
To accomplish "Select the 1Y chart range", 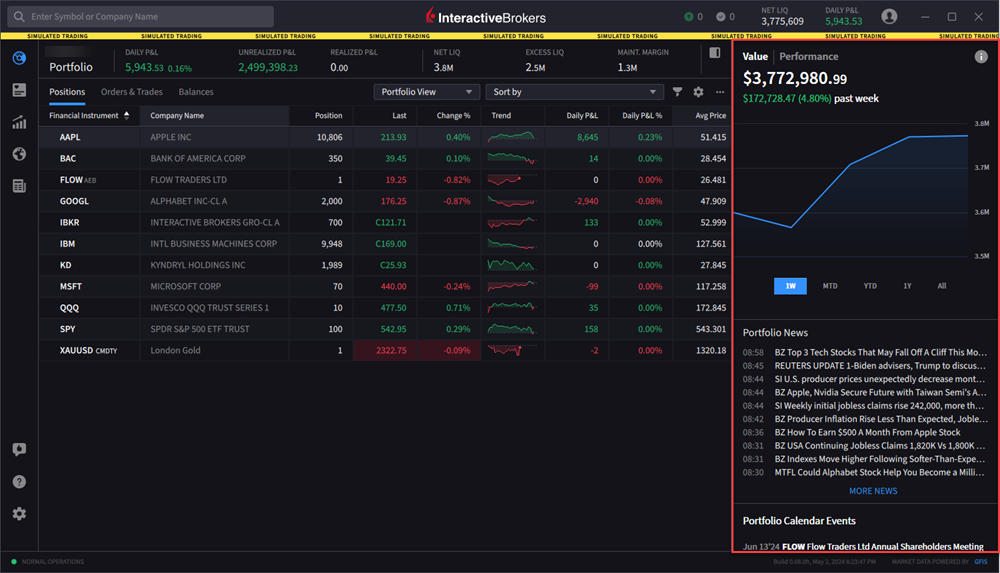I will click(907, 286).
